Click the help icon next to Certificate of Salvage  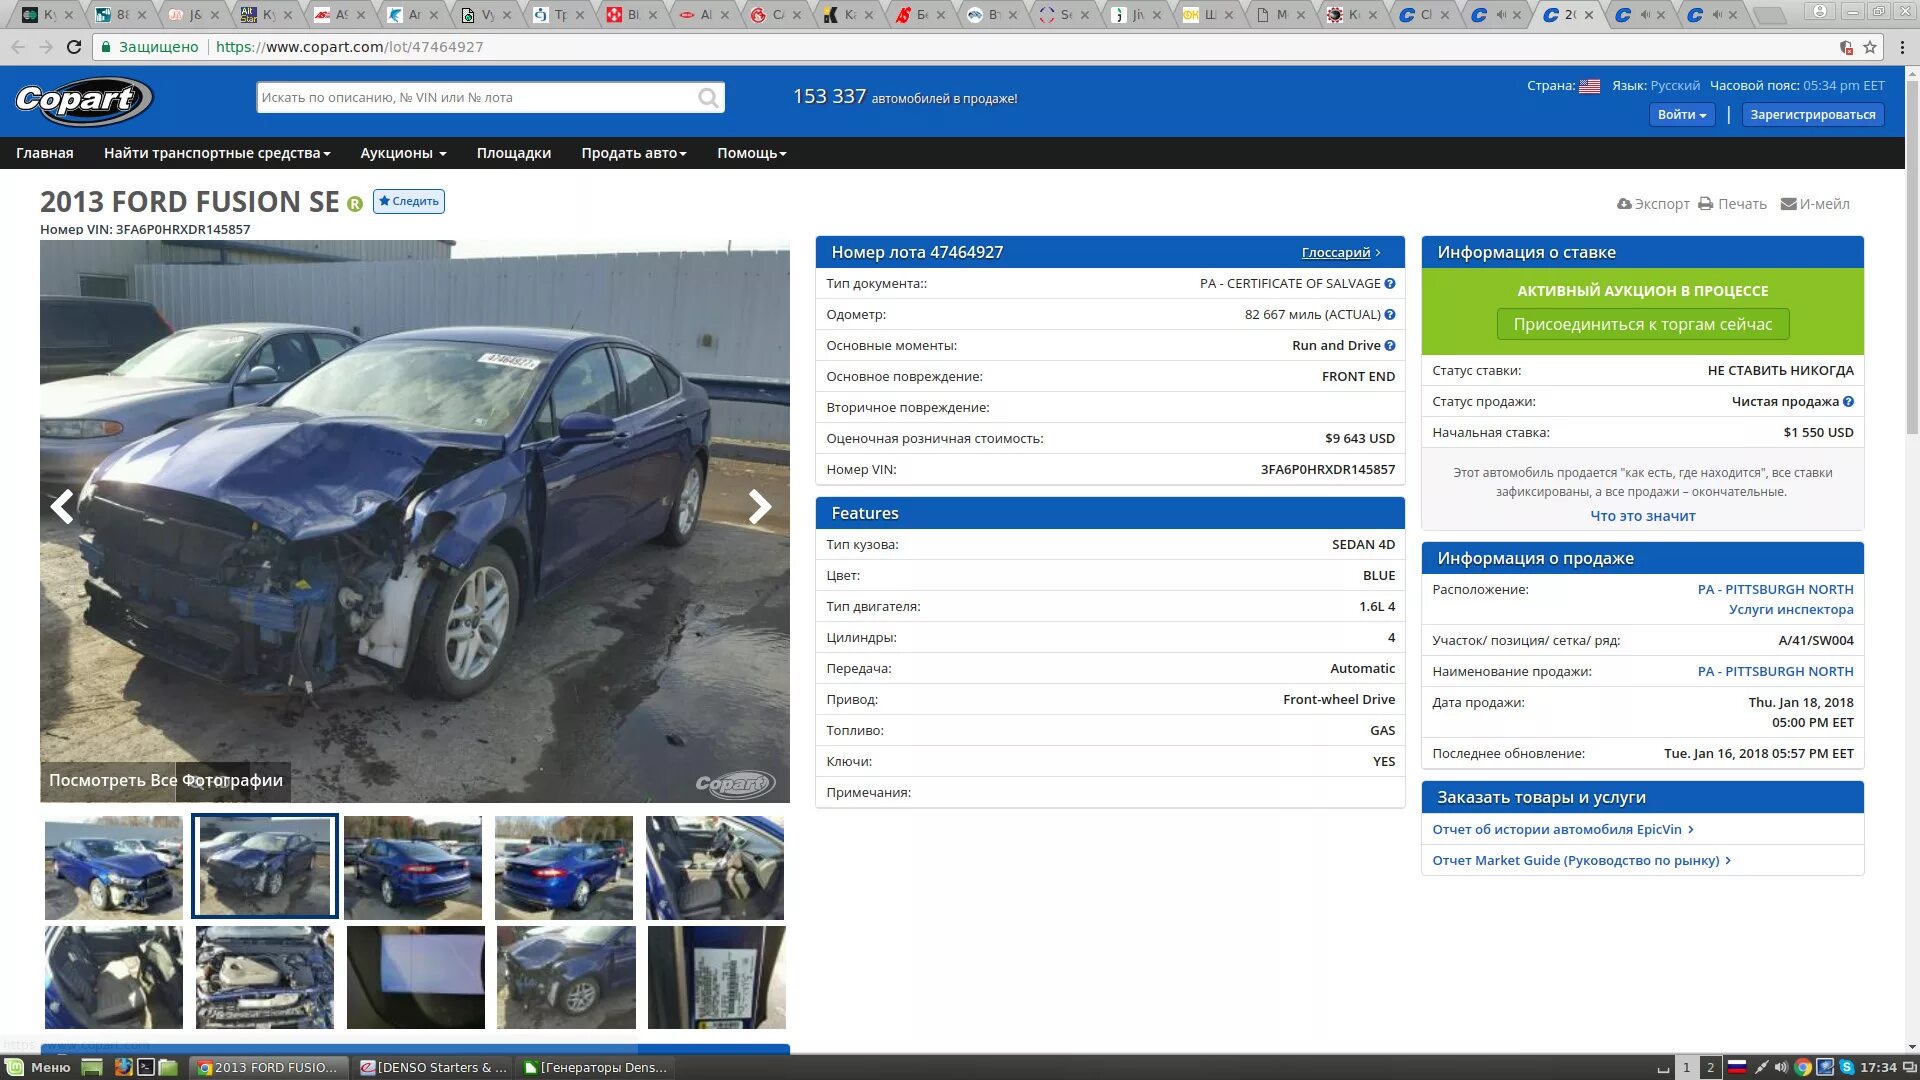coord(1390,284)
